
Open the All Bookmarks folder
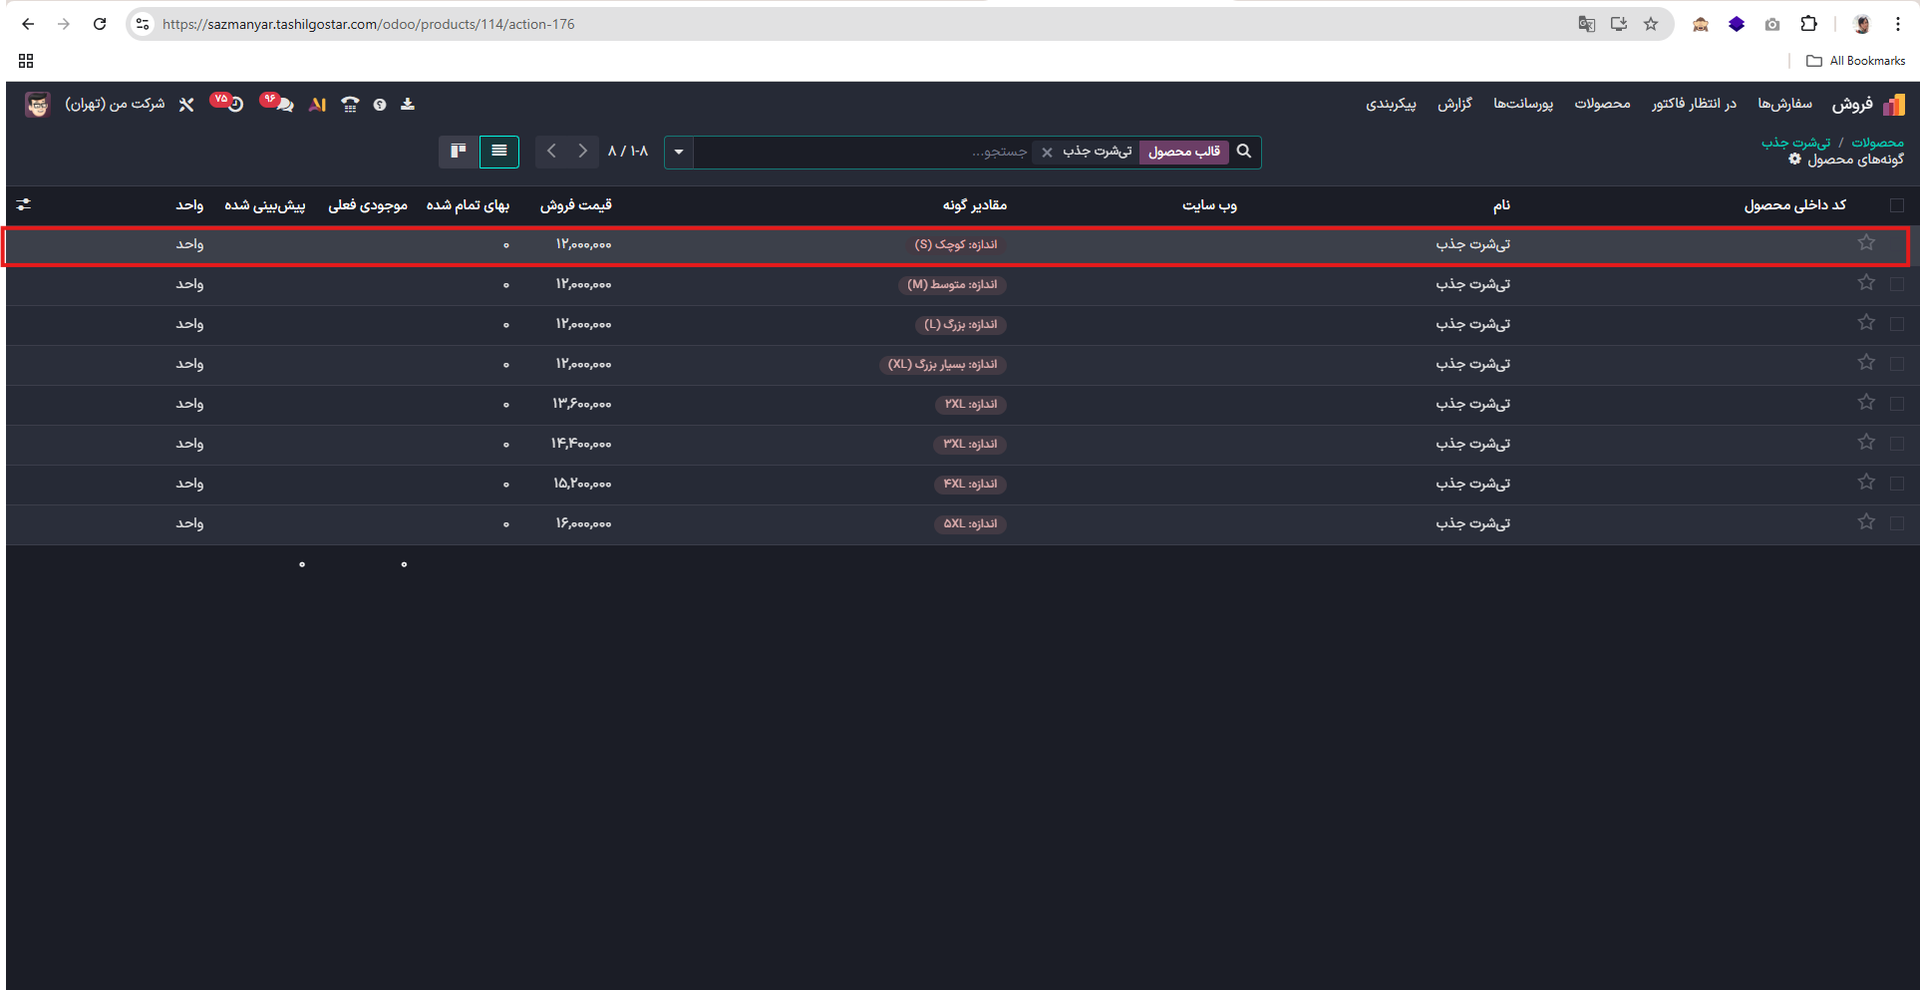coord(1856,61)
